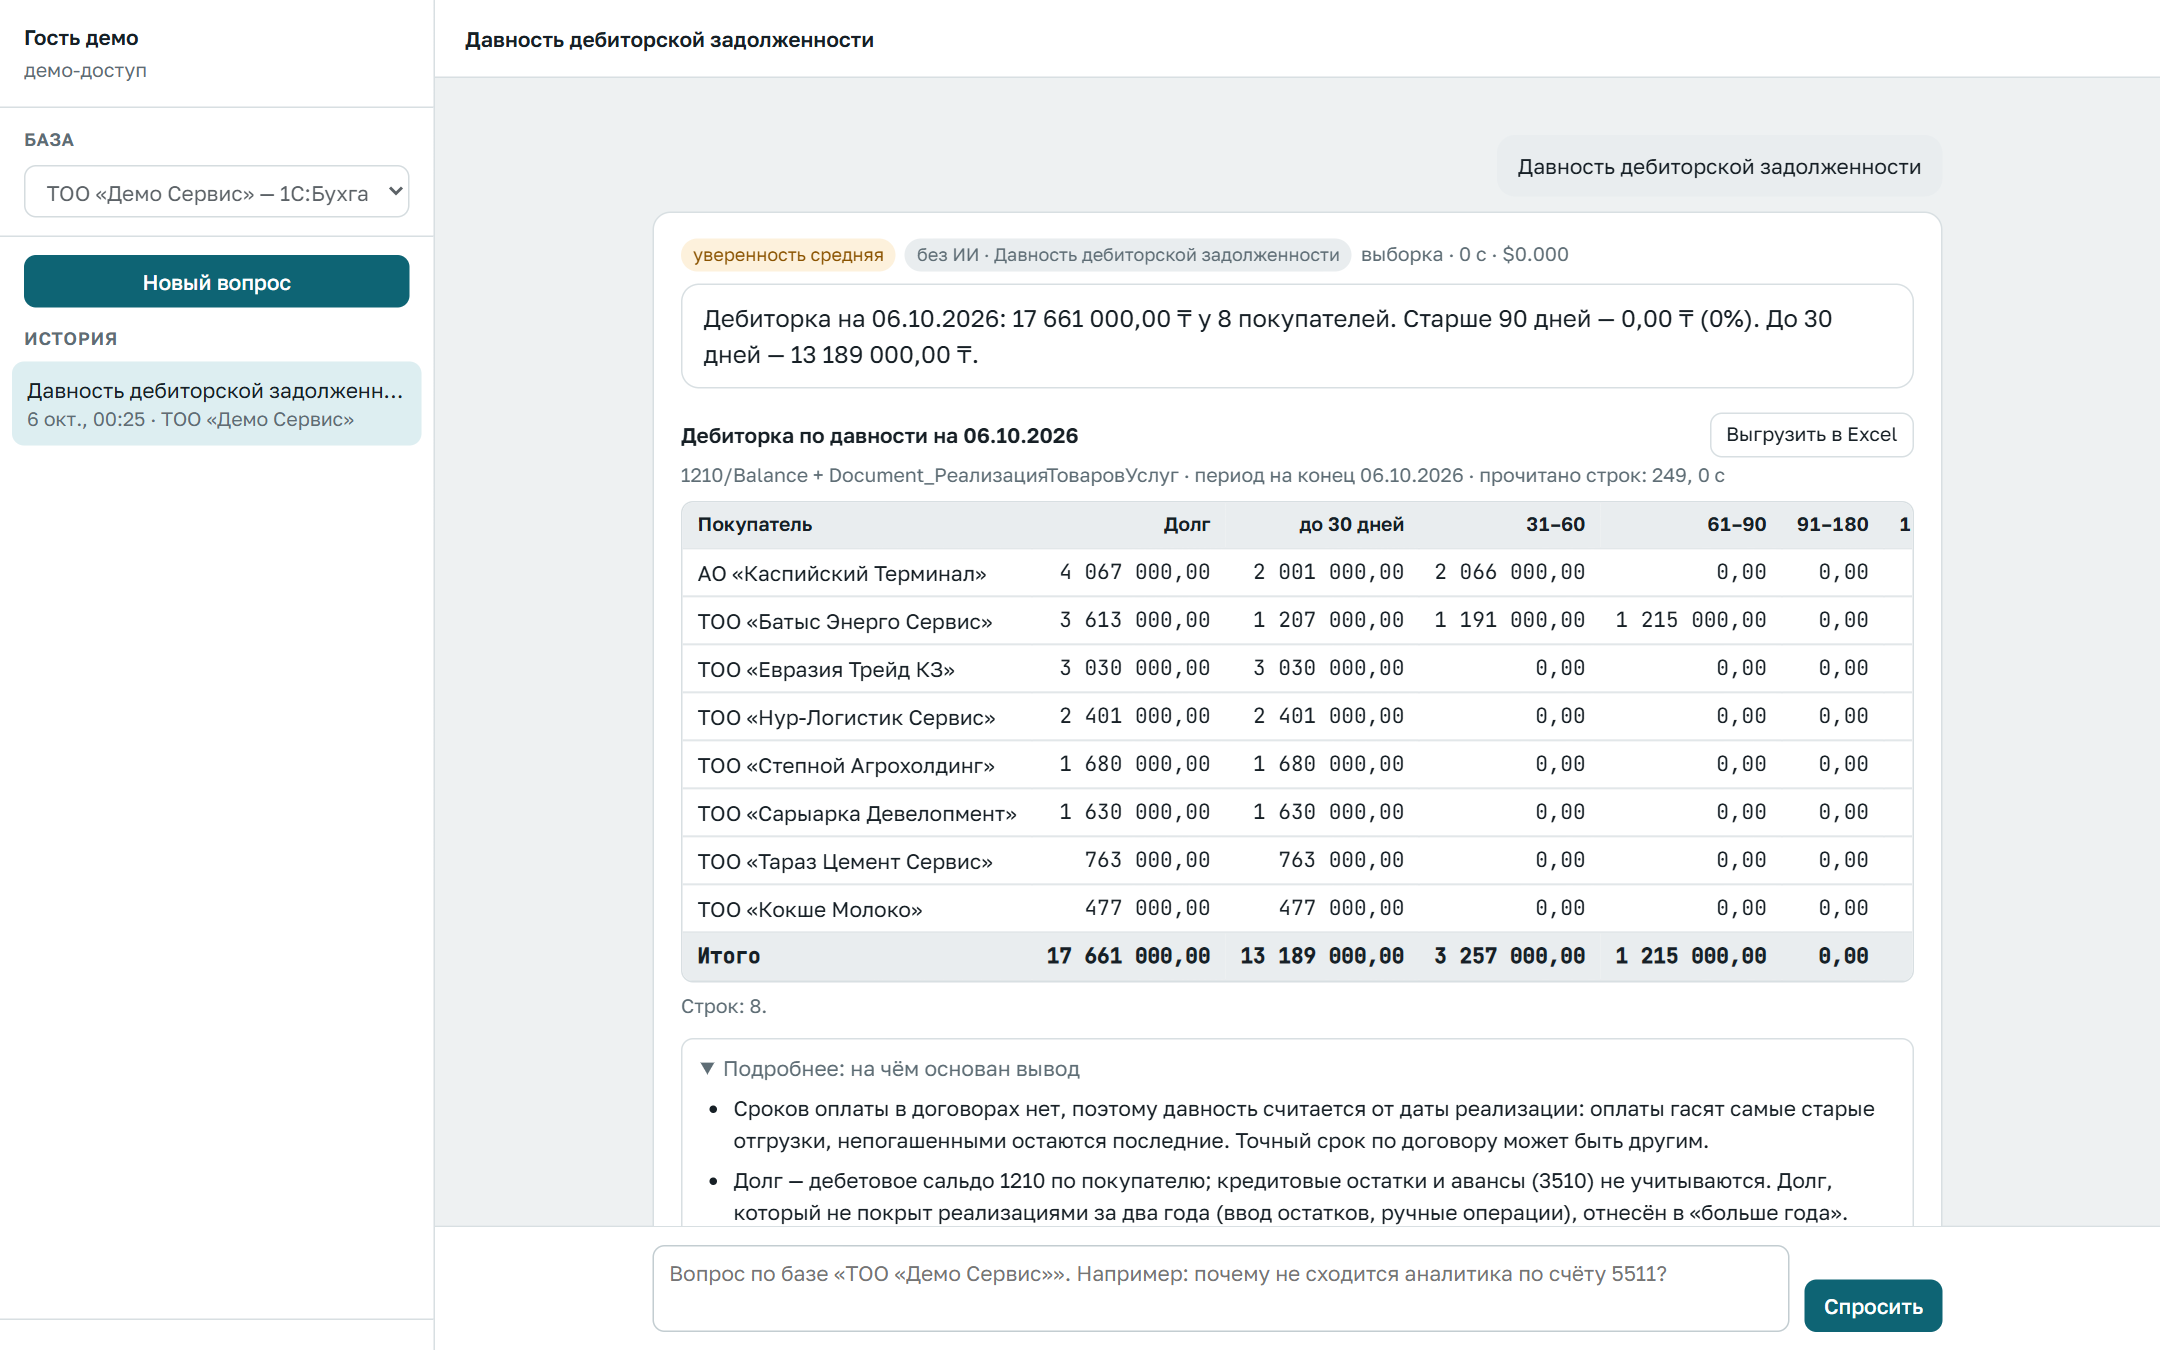Click the summary text Дебиторка на 06.10.2026
The image size is (2160, 1350).
tap(1297, 336)
